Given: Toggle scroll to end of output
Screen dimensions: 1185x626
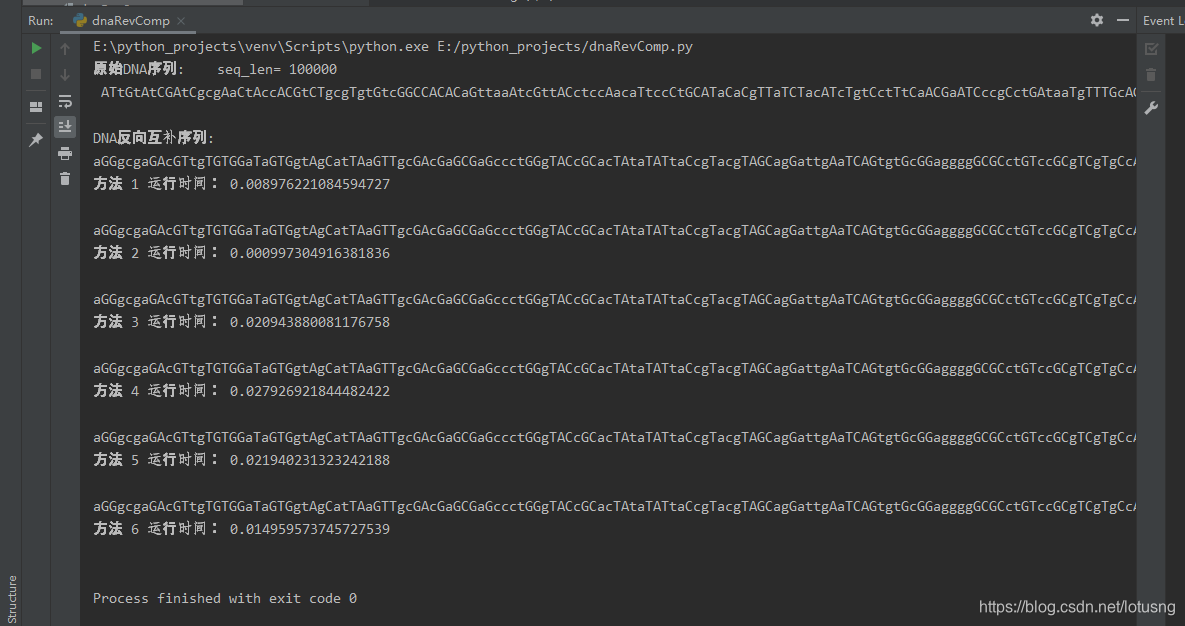Looking at the screenshot, I should tap(65, 126).
